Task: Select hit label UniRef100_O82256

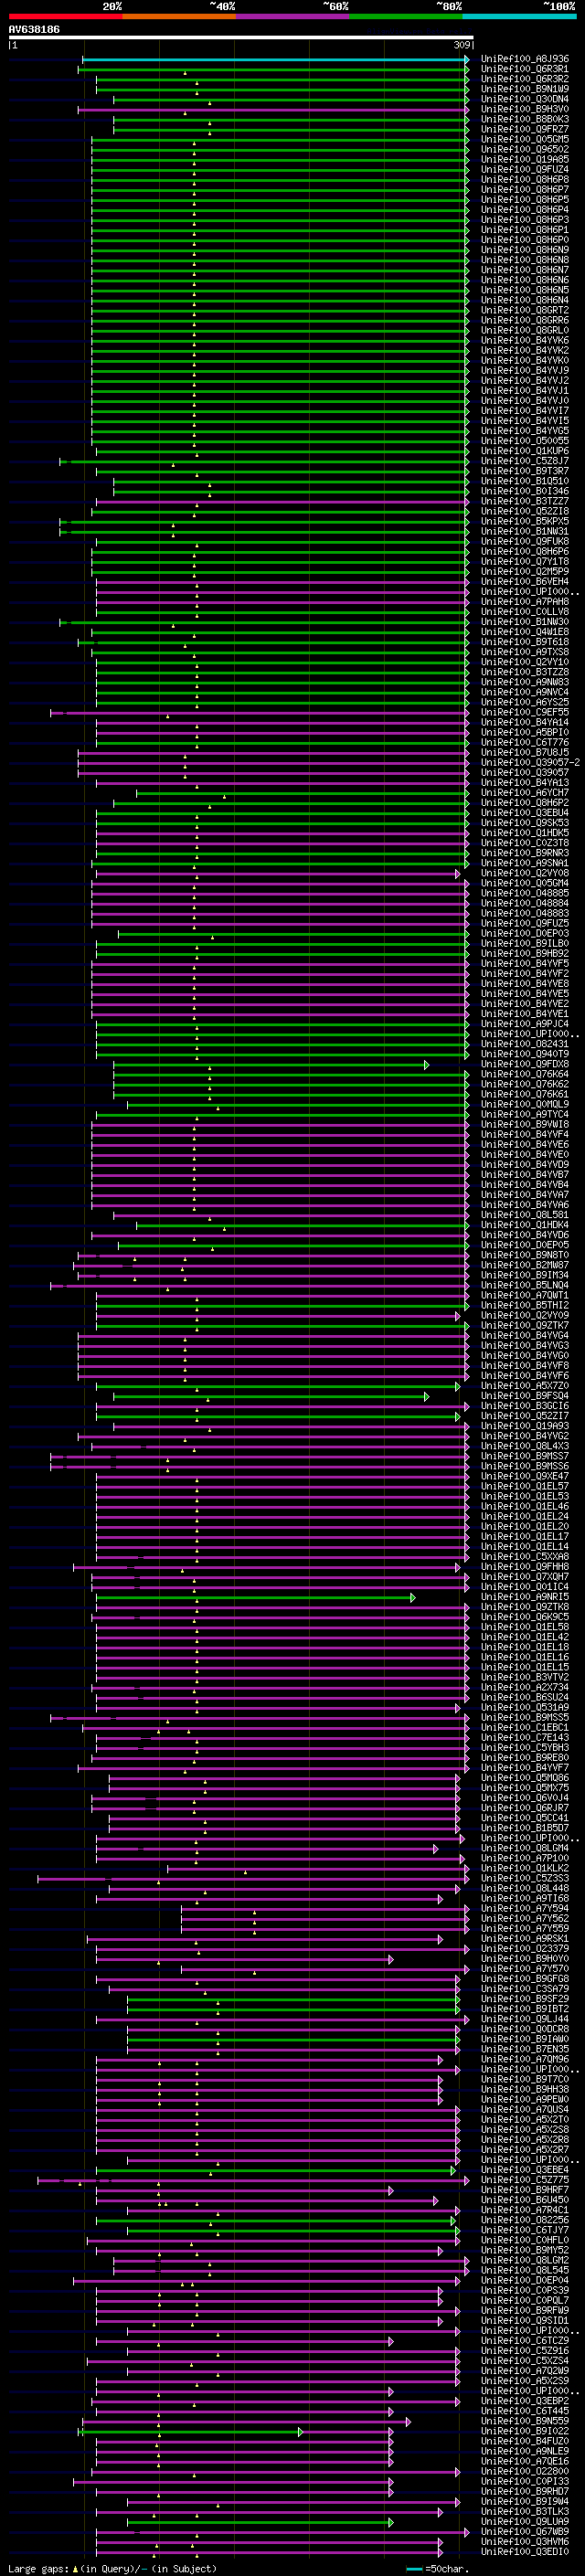Action: 524,2220
